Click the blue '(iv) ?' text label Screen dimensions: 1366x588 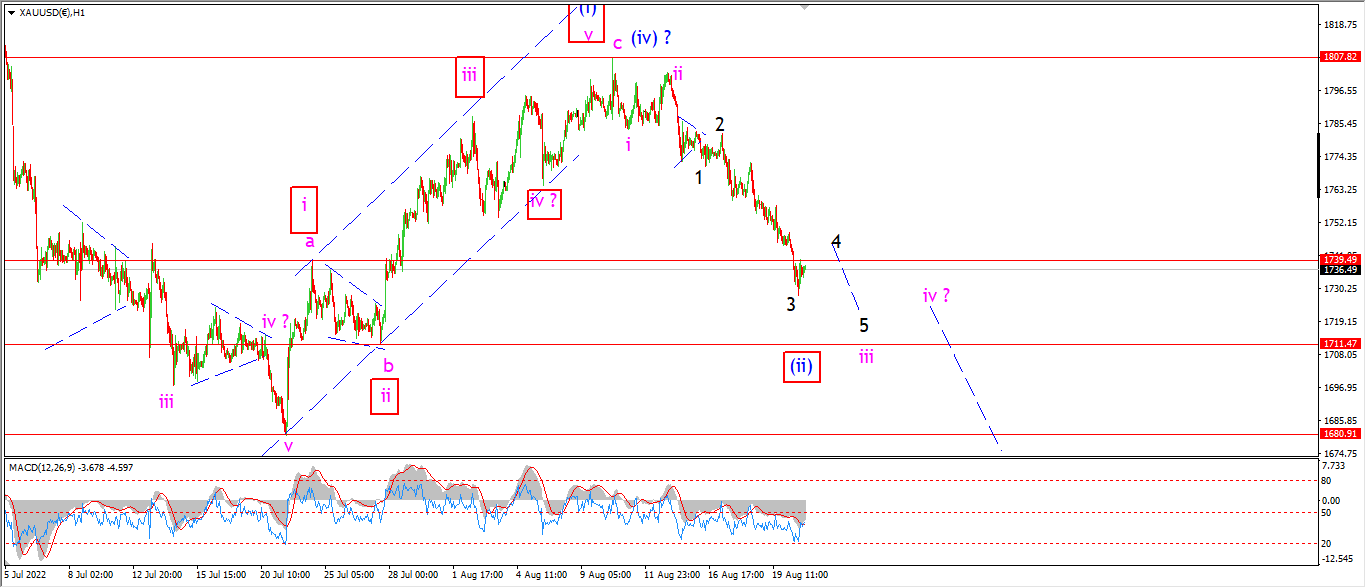[x=651, y=38]
